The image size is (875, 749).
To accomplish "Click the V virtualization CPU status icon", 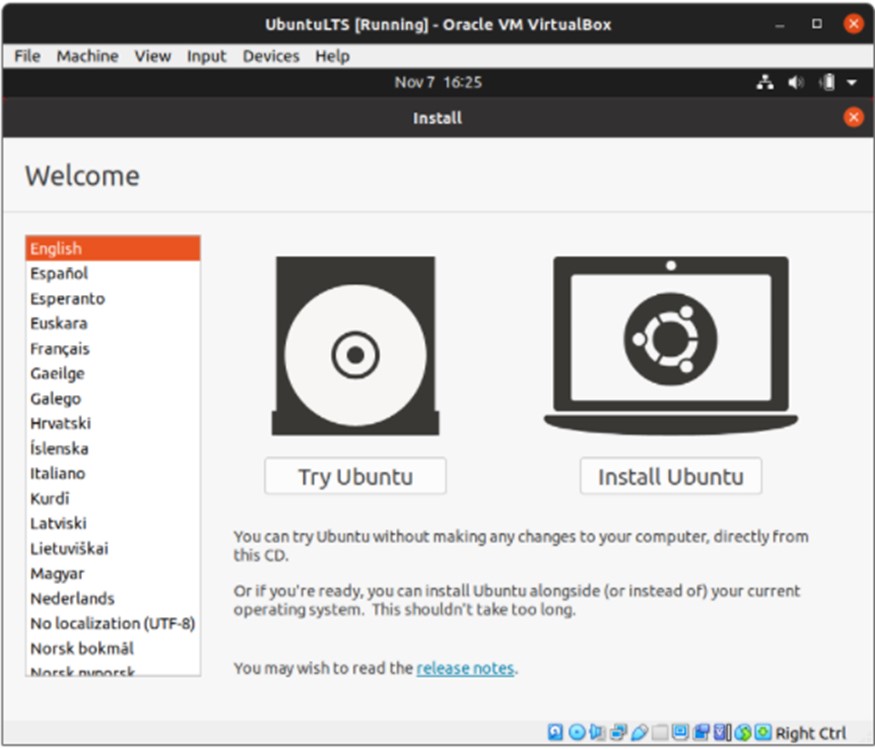I will (x=722, y=732).
